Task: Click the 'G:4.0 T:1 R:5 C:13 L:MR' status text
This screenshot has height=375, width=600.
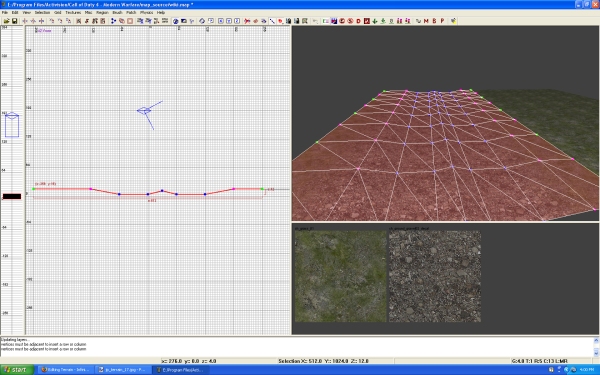Action: pyautogui.click(x=539, y=361)
